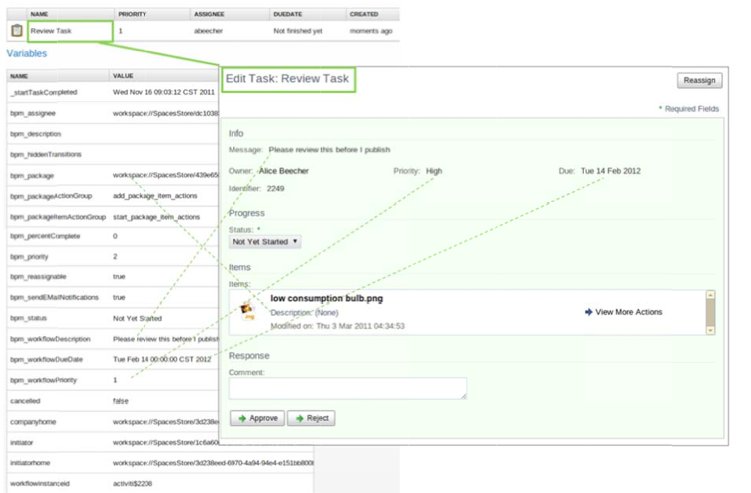Sort tasks by the ASSIGNEE column header
The image size is (751, 493).
tap(210, 15)
